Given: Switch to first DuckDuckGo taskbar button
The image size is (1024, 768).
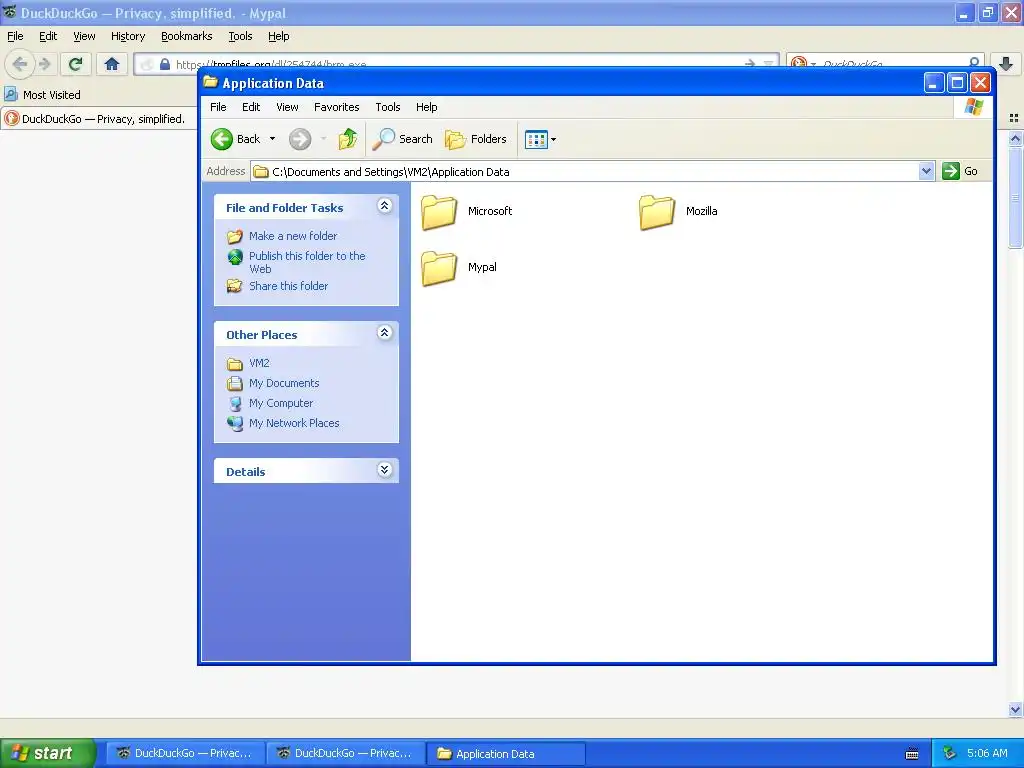Looking at the screenshot, I should pos(185,754).
